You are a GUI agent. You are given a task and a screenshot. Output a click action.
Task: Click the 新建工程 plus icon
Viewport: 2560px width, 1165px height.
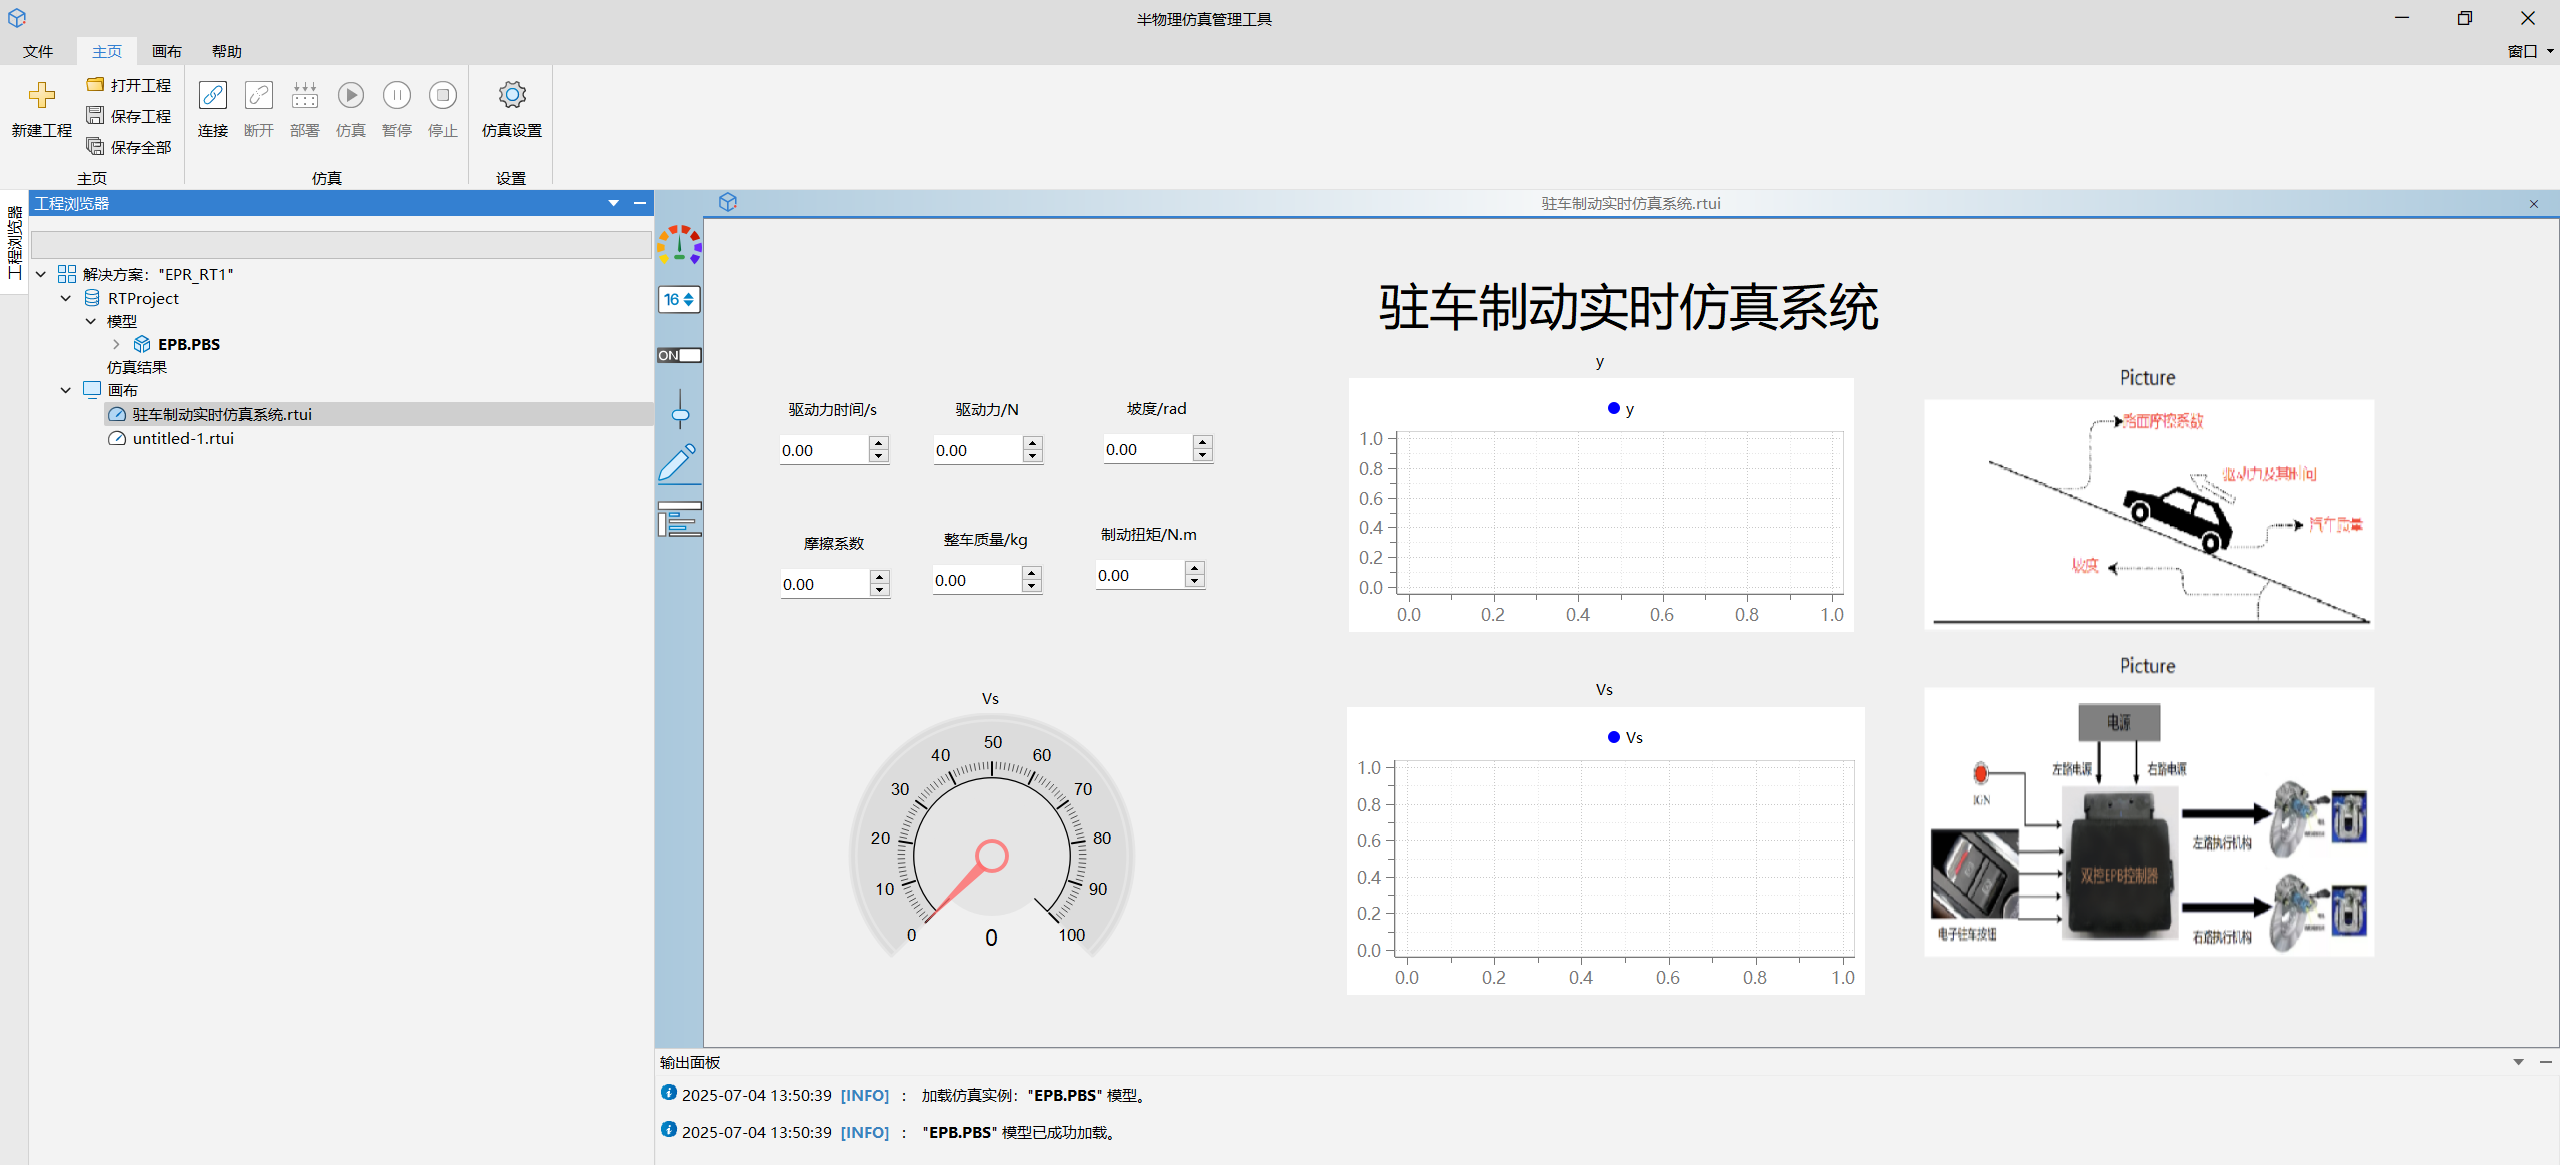pyautogui.click(x=42, y=96)
